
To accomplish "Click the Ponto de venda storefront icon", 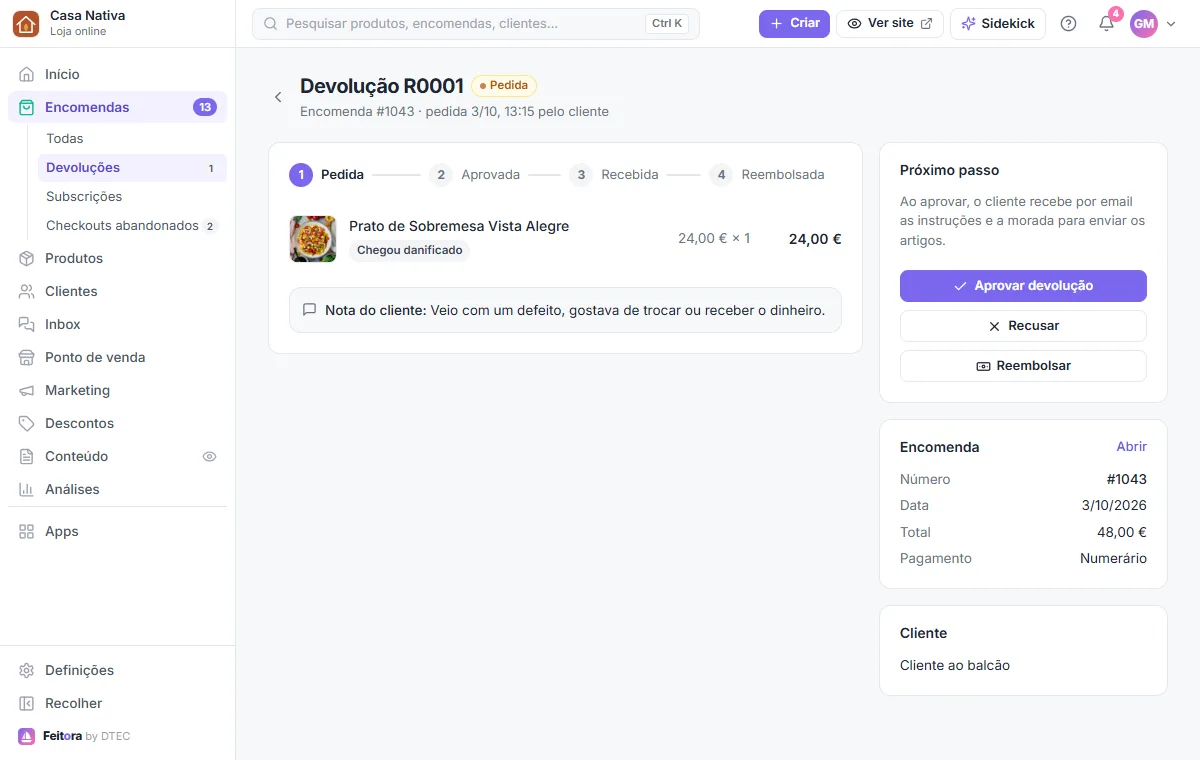I will tap(26, 357).
